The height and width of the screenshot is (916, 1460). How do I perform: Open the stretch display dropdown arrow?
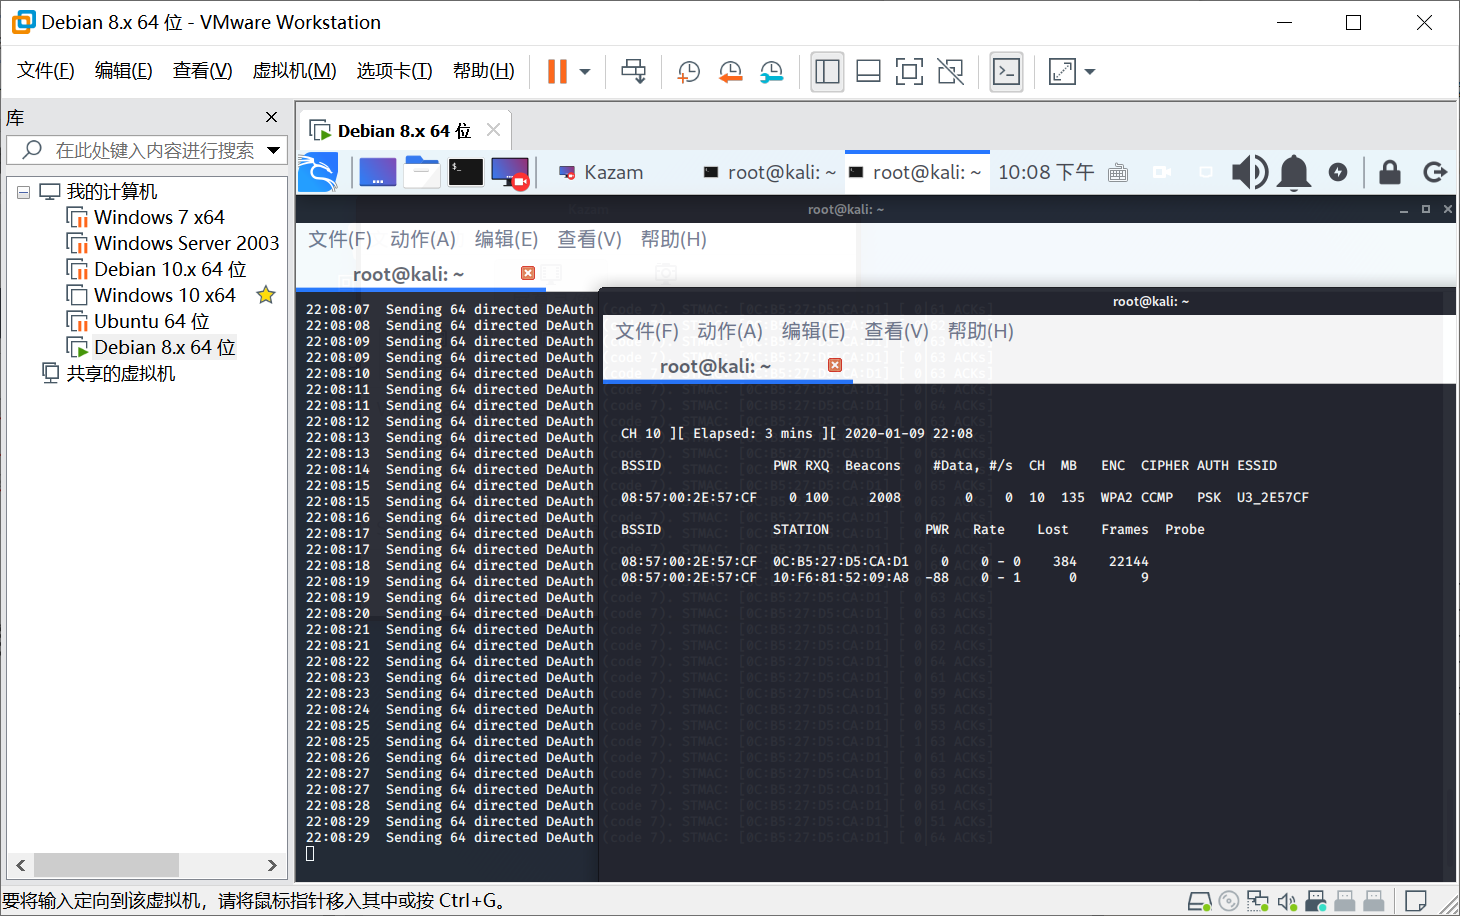pyautogui.click(x=1090, y=72)
